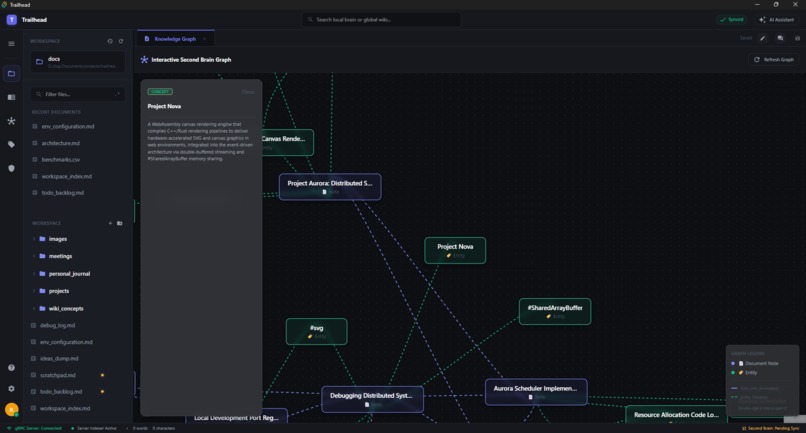This screenshot has width=806, height=433.
Task: Close the Project Nova details panel
Action: pyautogui.click(x=248, y=92)
